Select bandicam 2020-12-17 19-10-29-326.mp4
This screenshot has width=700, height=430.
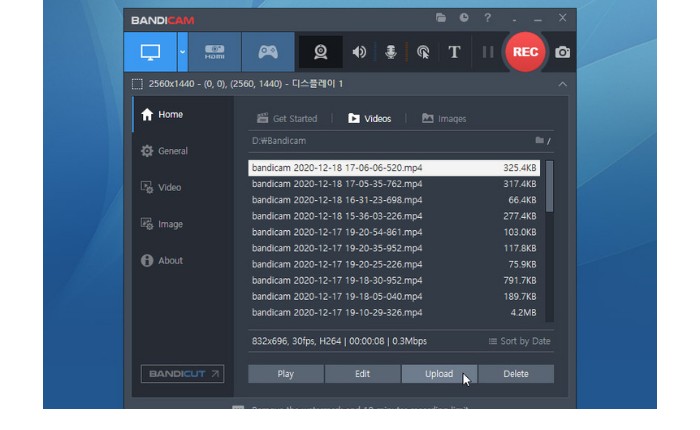394,313
